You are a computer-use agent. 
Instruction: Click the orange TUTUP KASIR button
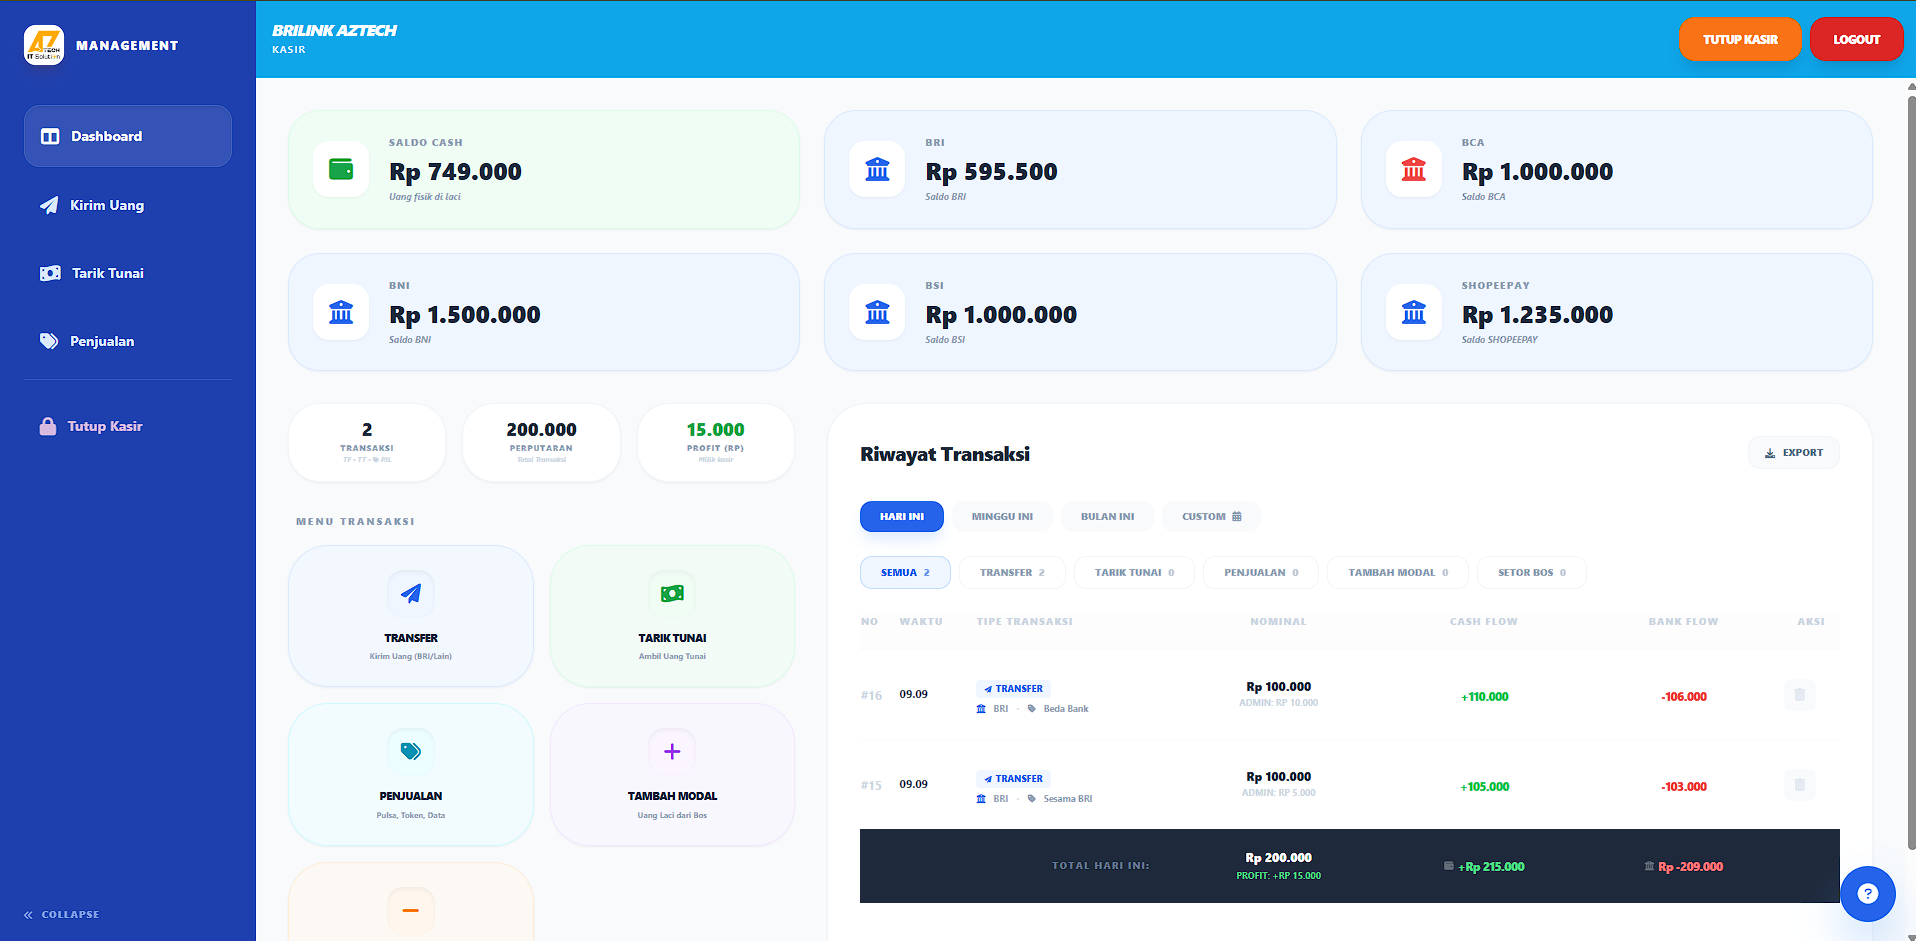pos(1740,39)
